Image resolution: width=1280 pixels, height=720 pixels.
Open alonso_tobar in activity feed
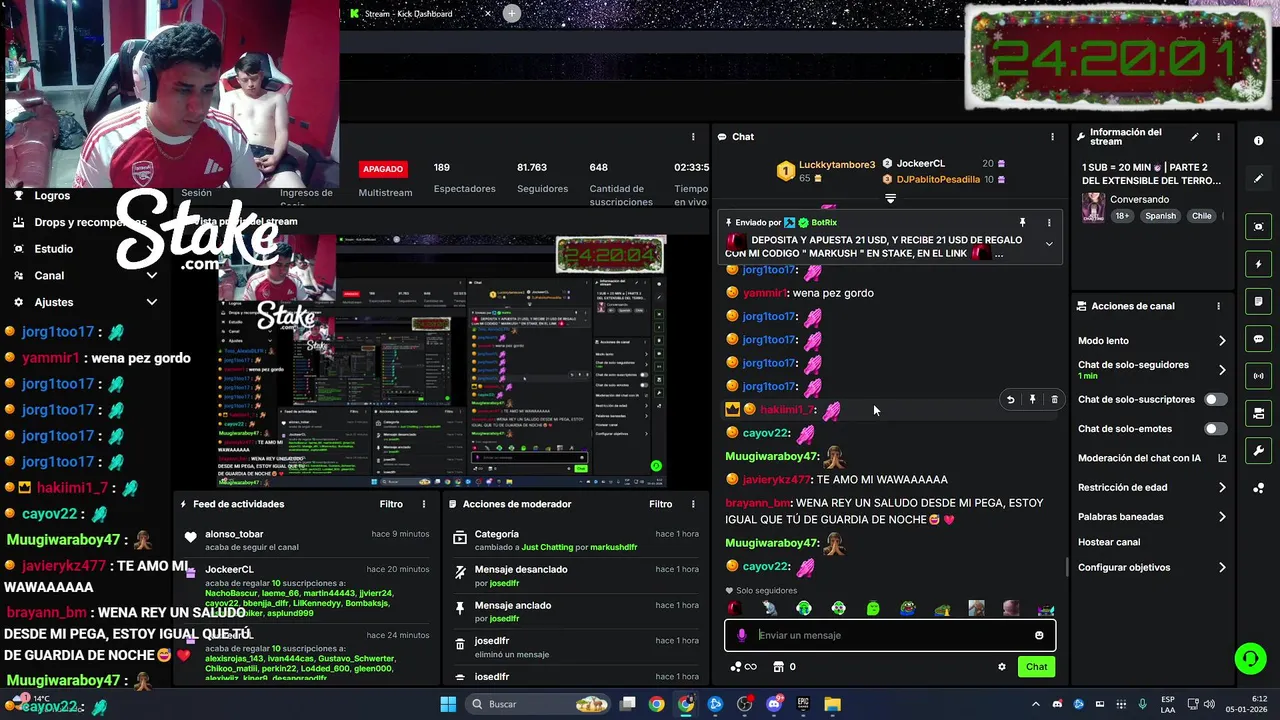click(234, 534)
